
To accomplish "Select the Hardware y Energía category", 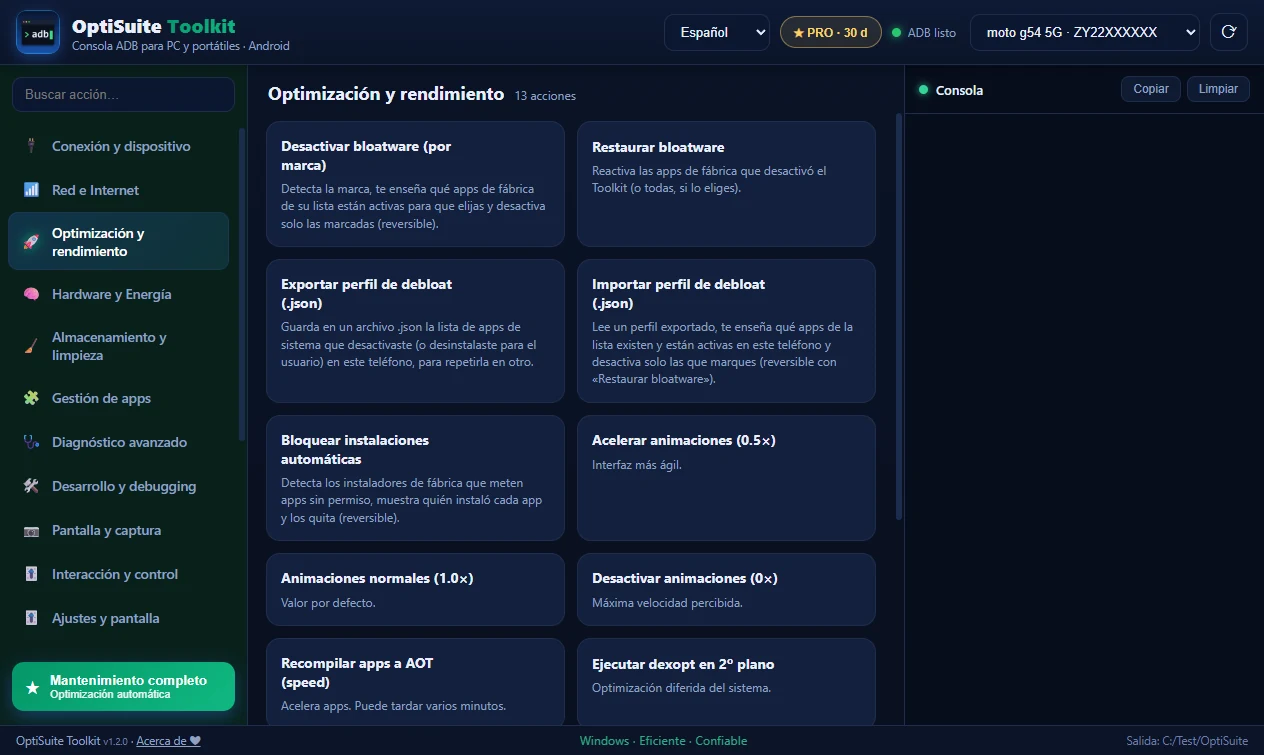I will pos(118,294).
